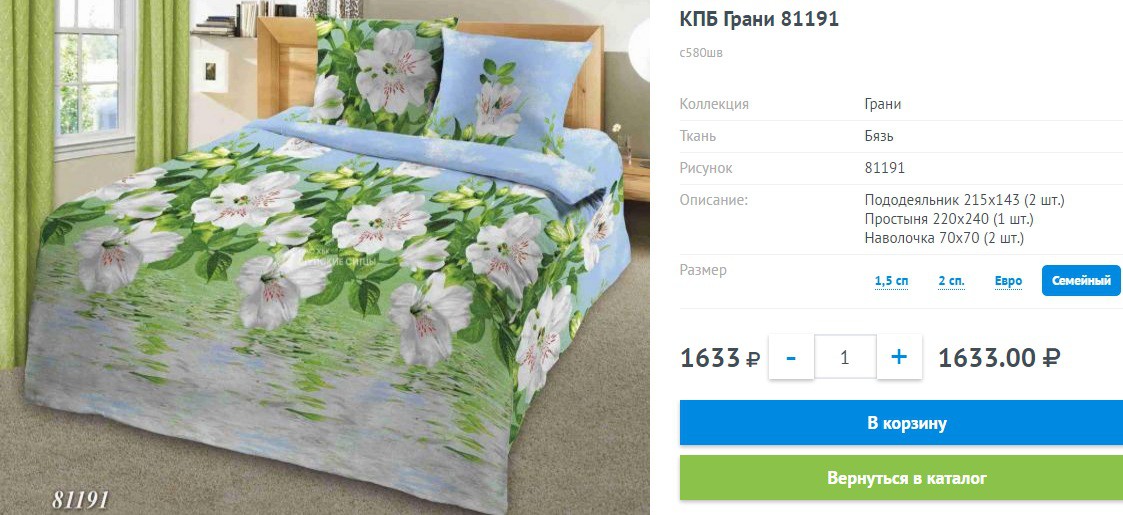This screenshot has height=515, width=1123.
Task: Click the КПБ Грани 81191 product title
Action: [759, 19]
